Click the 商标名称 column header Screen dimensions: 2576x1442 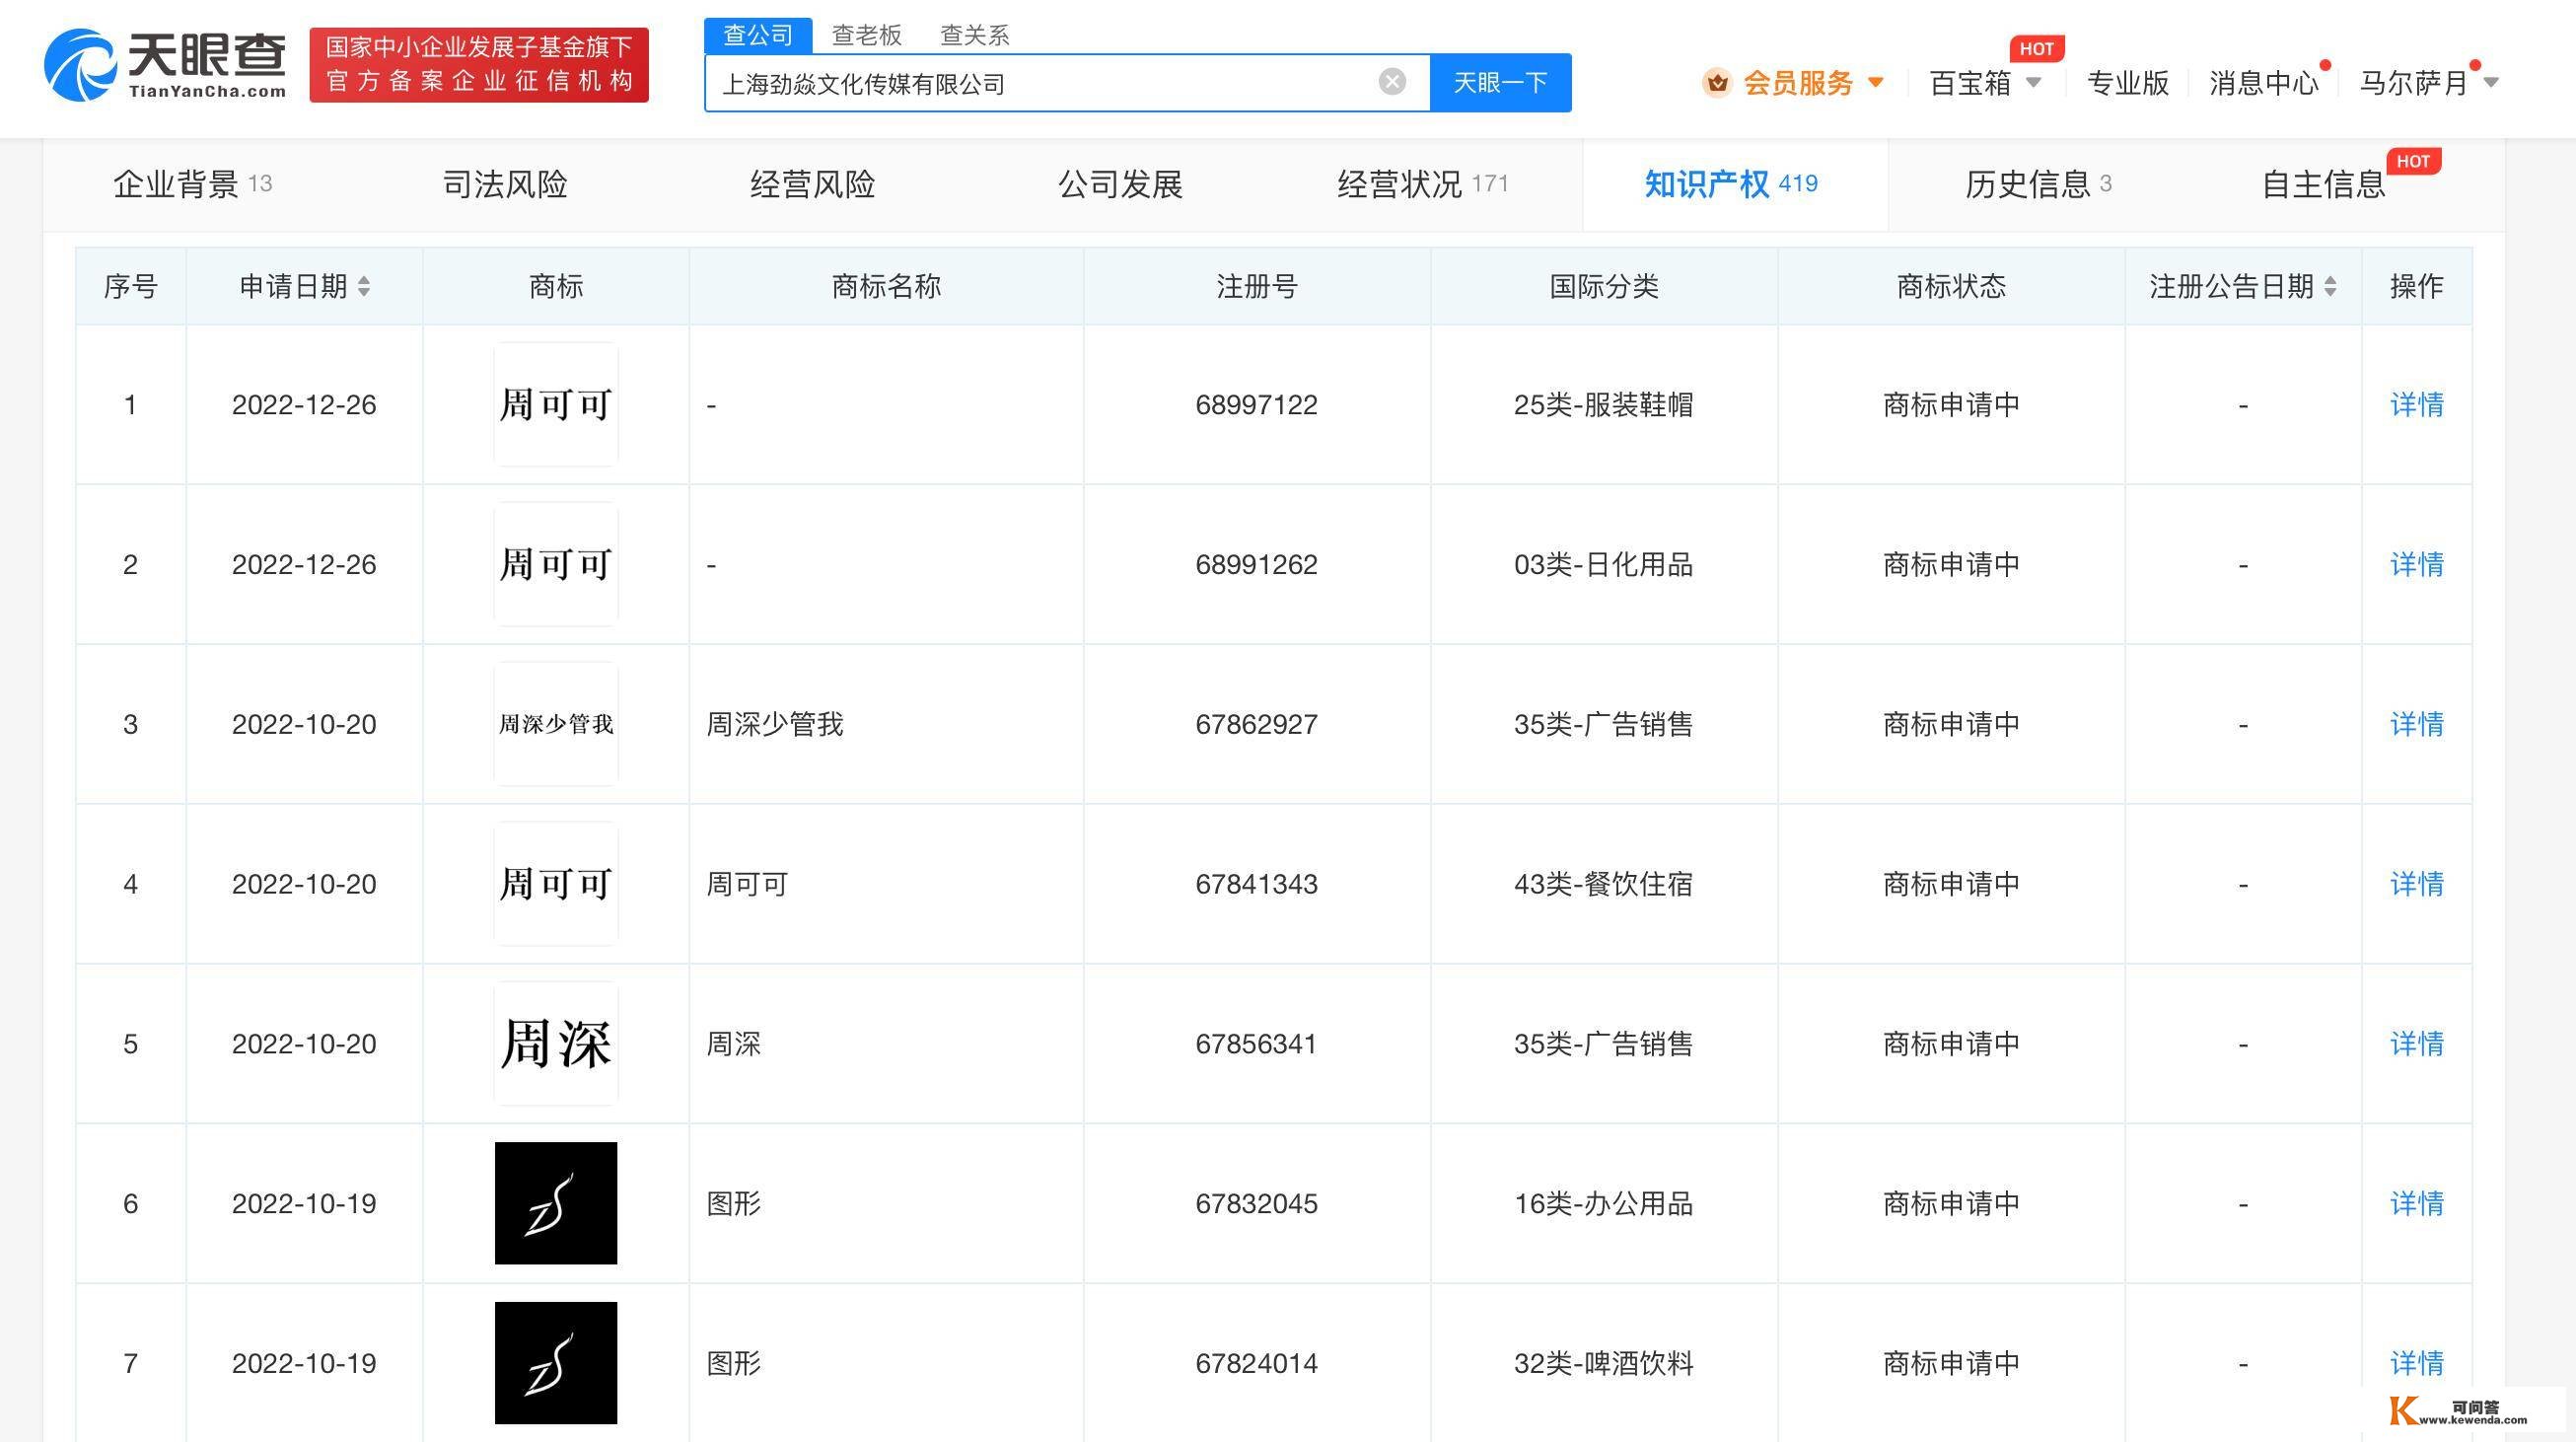click(886, 287)
